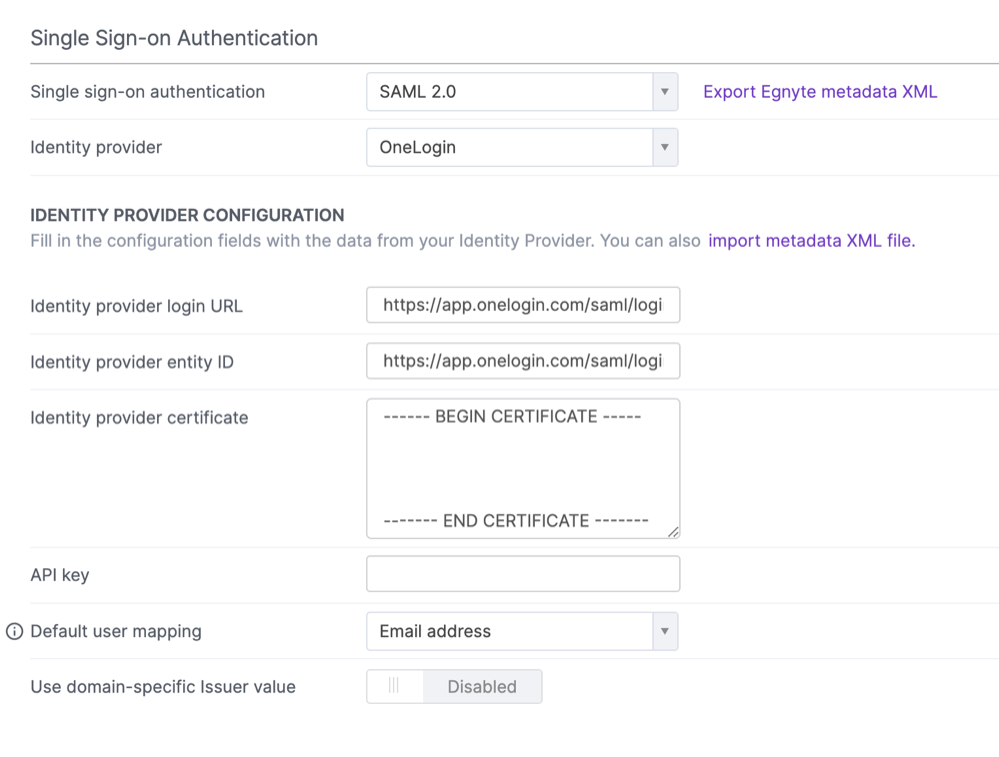The width and height of the screenshot is (999, 757).
Task: Click the striped grip on the Issuer toggle
Action: (x=394, y=686)
